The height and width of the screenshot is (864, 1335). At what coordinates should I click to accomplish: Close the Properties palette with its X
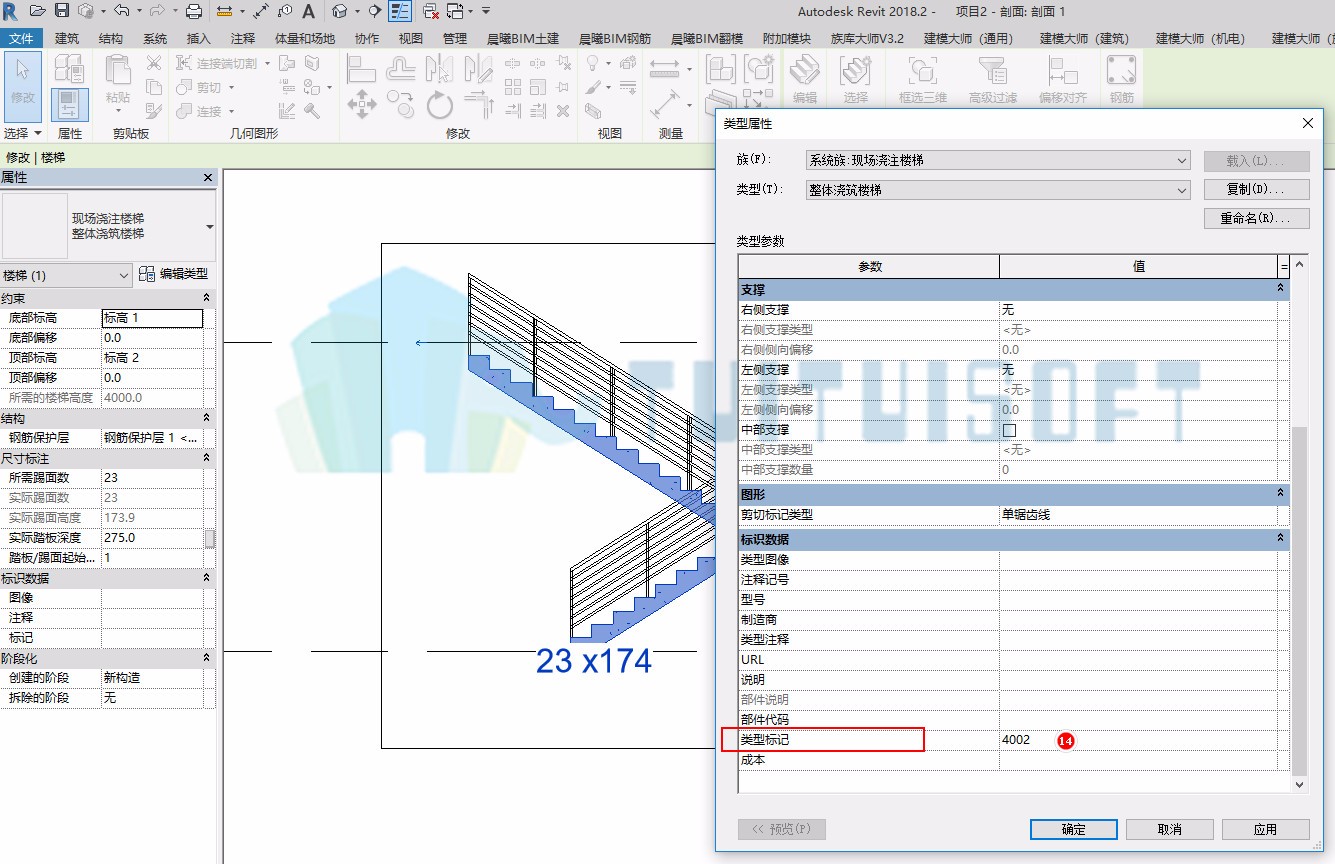pyautogui.click(x=208, y=177)
